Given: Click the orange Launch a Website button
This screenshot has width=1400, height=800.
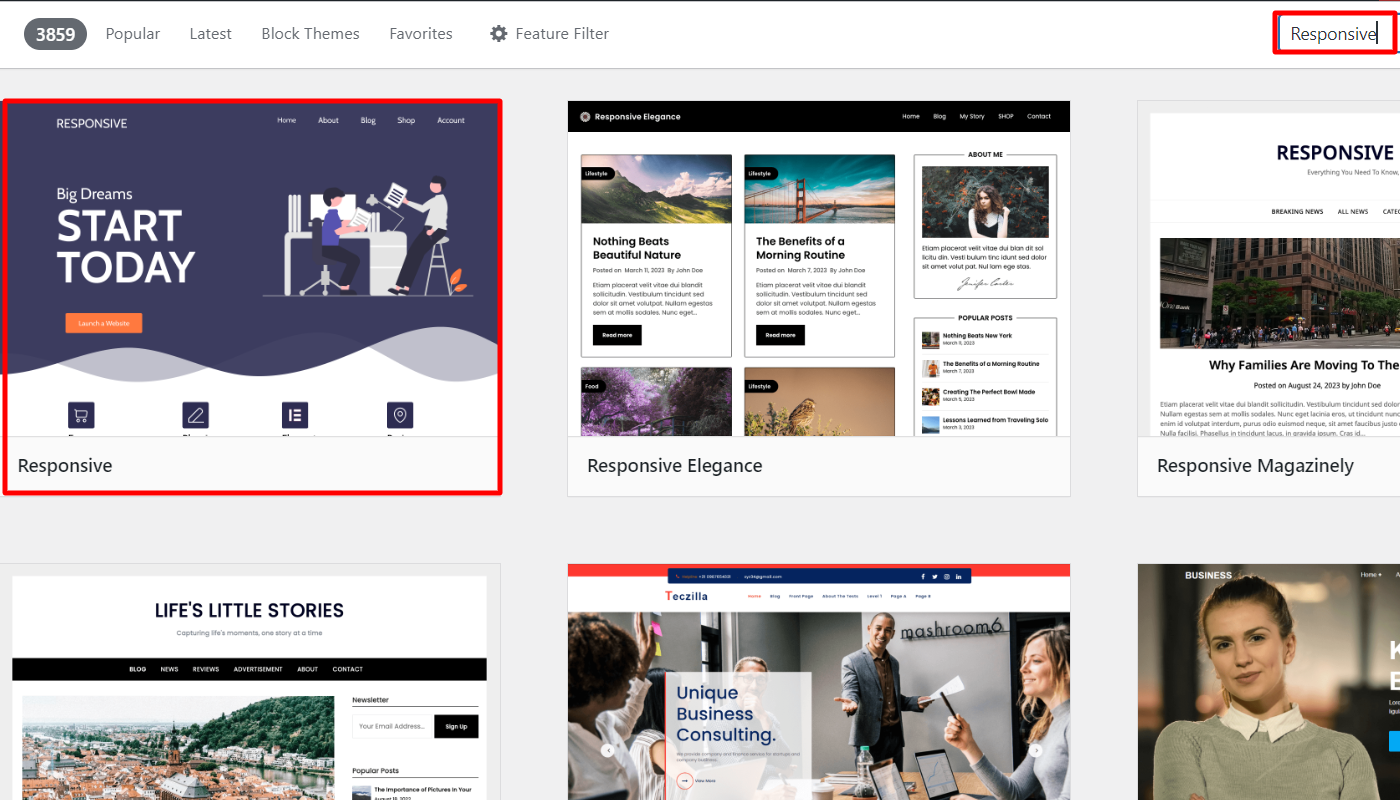Looking at the screenshot, I should pyautogui.click(x=104, y=323).
